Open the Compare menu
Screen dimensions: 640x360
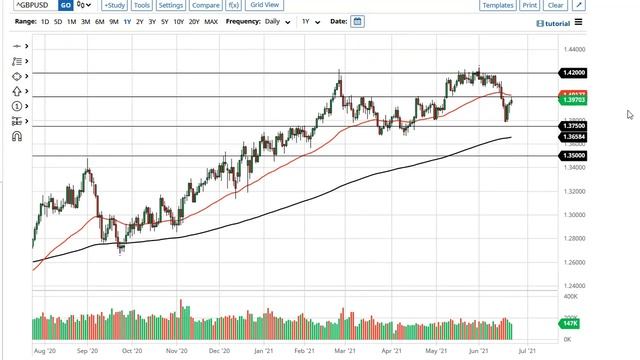(206, 5)
